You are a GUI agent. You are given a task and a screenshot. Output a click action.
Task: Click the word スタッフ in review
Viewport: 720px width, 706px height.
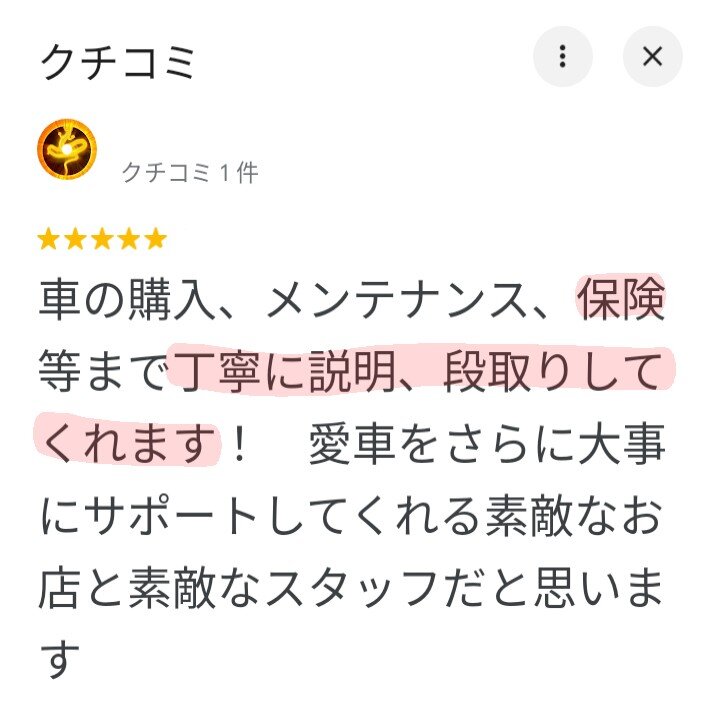pos(351,588)
